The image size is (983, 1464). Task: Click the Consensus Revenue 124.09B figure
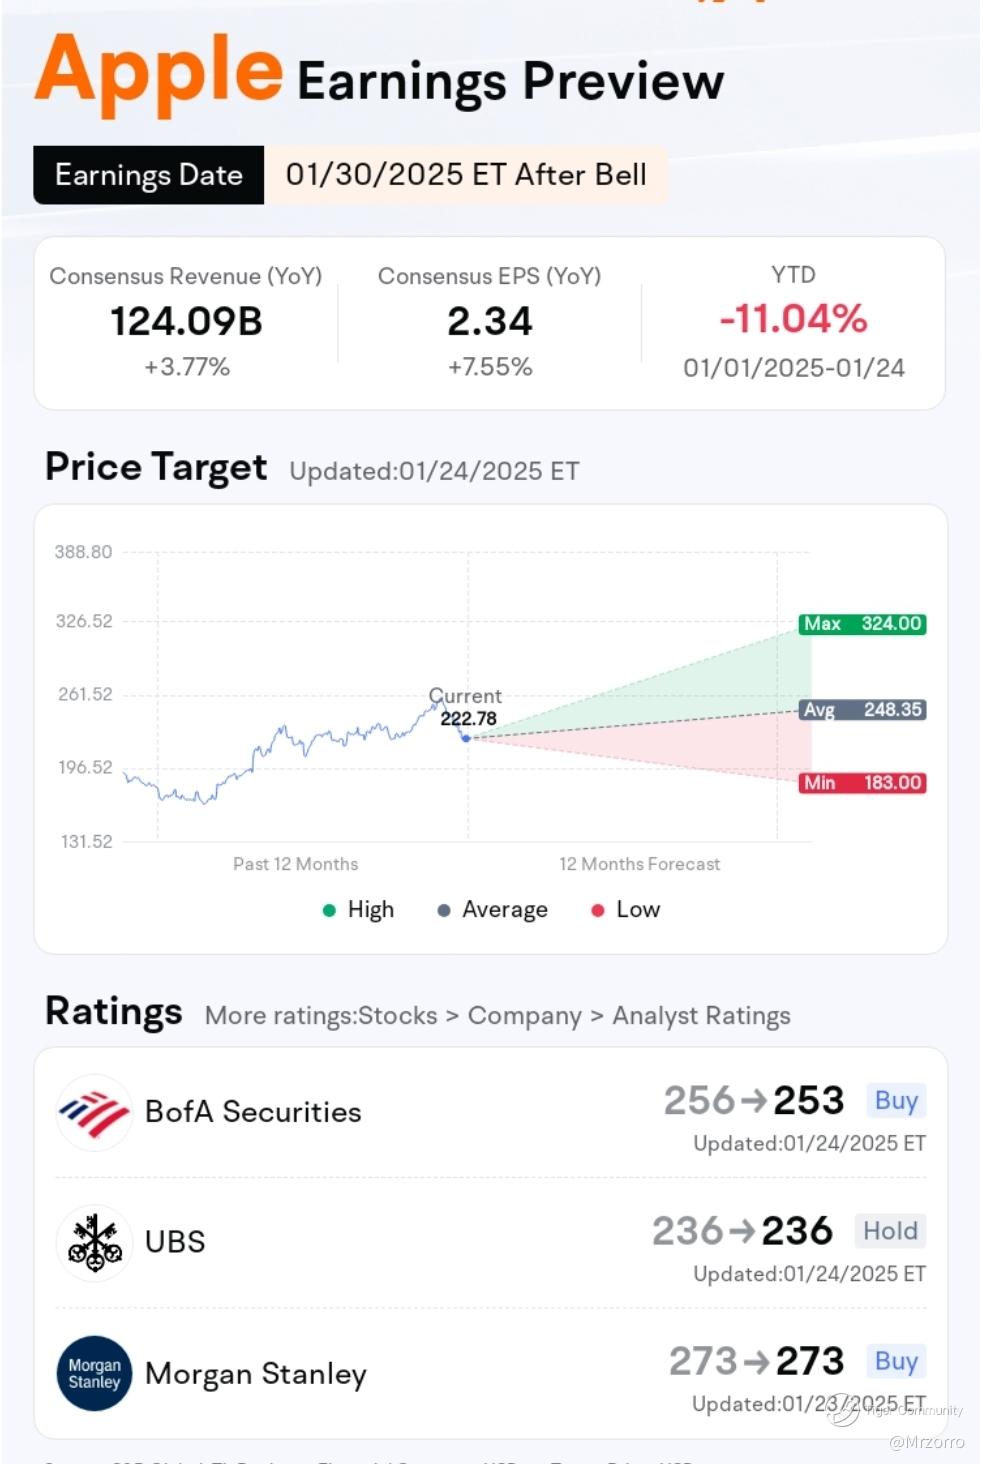click(186, 322)
